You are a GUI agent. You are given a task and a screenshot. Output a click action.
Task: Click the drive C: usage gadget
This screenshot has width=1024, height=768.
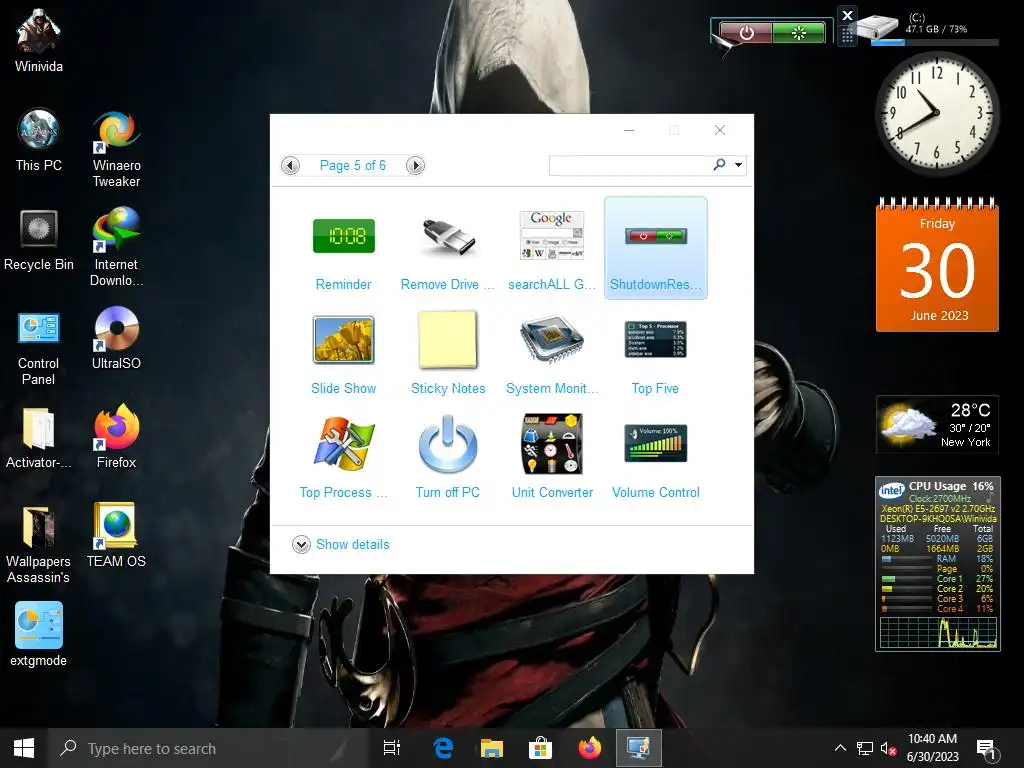tap(927, 29)
